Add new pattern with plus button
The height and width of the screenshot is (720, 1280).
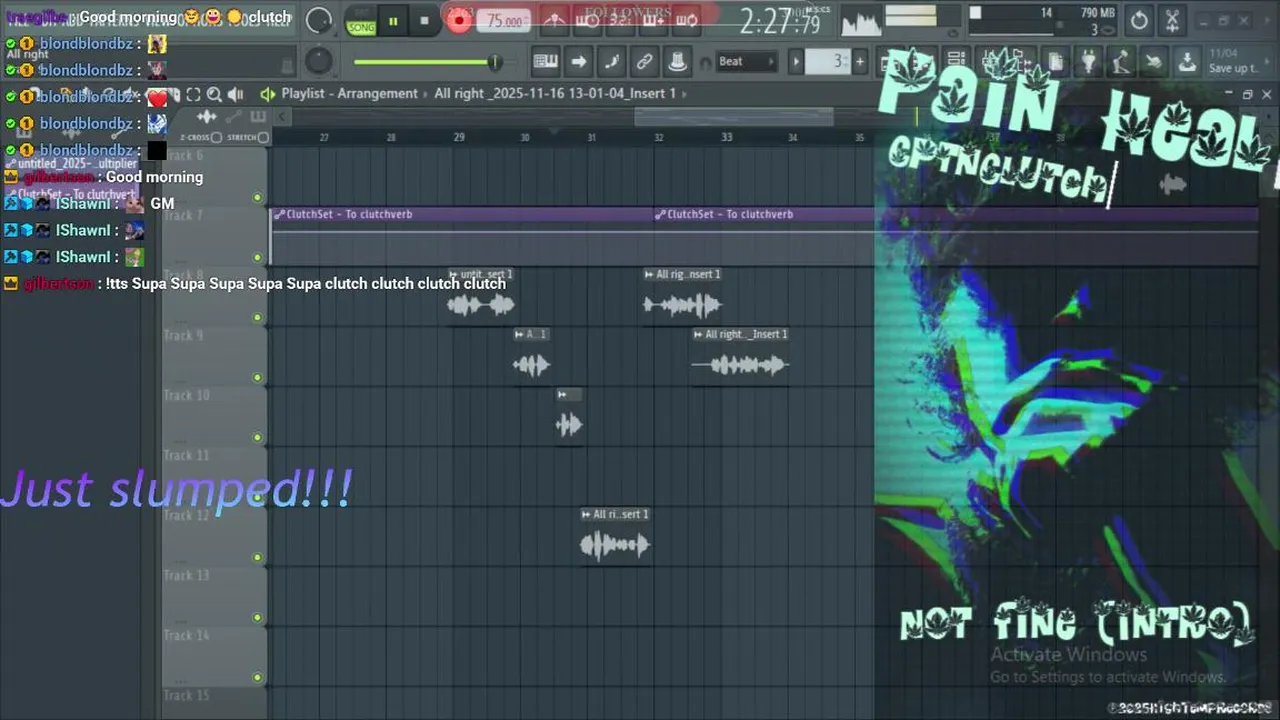(859, 62)
